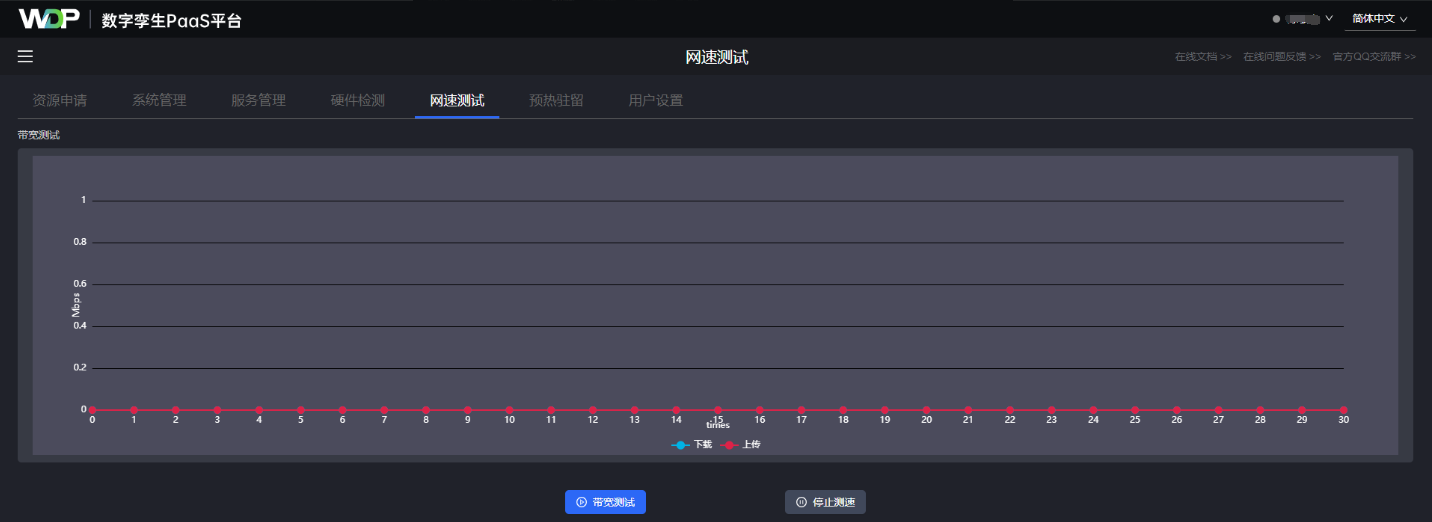Select the chart data point at time 20
The height and width of the screenshot is (522, 1432).
point(926,410)
